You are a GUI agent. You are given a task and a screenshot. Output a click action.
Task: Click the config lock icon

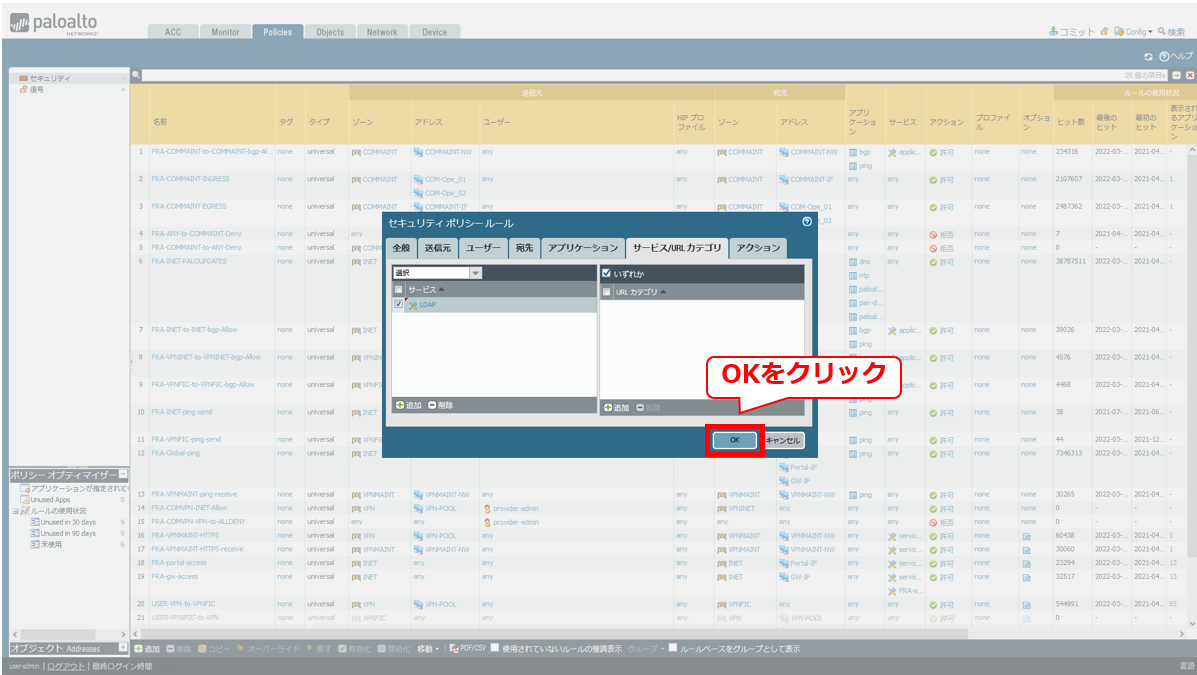click(1104, 31)
